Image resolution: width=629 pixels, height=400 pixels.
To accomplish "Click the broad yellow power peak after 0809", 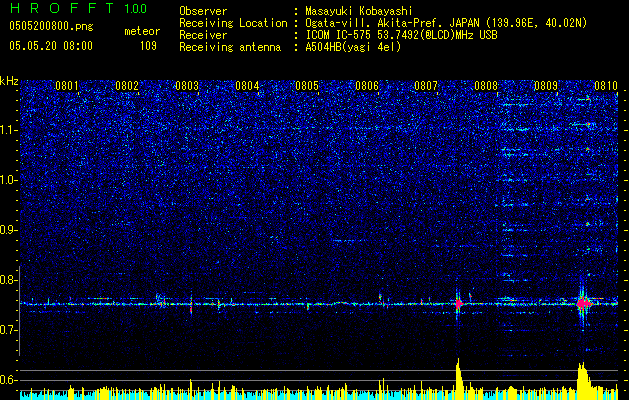I will point(583,381).
